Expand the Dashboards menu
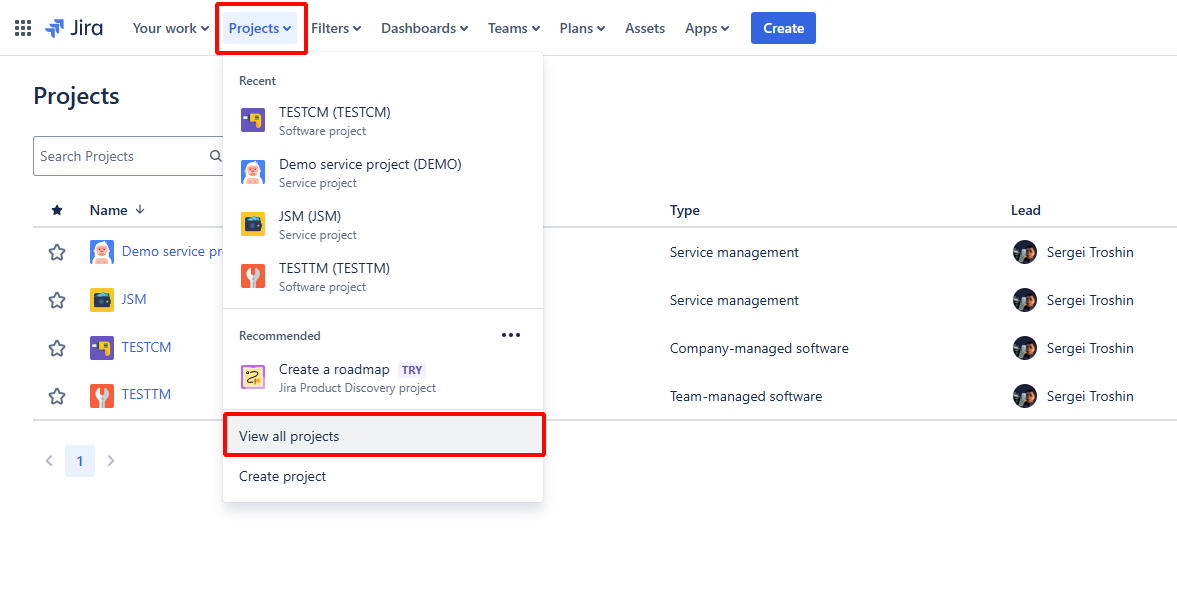 pos(424,28)
